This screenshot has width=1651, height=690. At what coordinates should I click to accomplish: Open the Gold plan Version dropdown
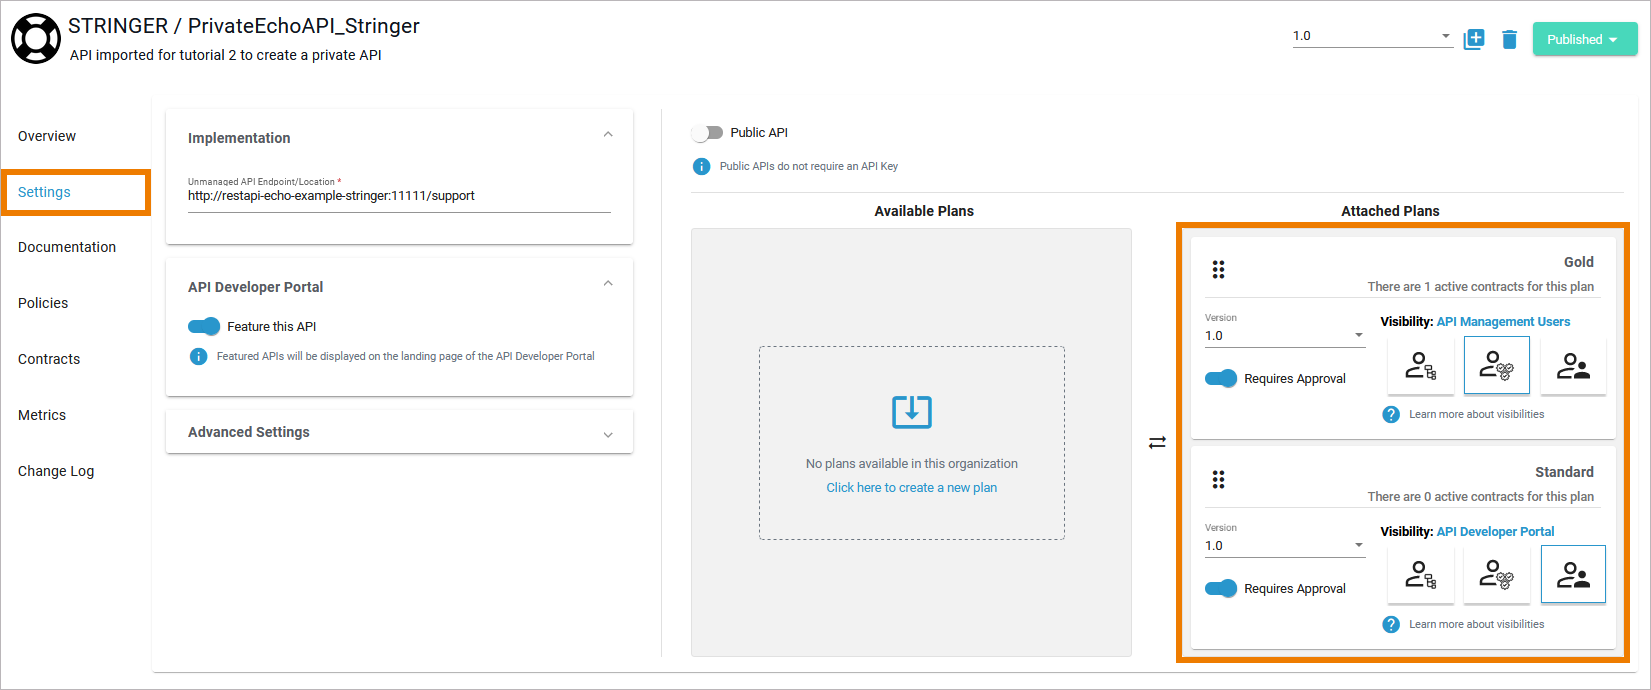[x=1284, y=336]
